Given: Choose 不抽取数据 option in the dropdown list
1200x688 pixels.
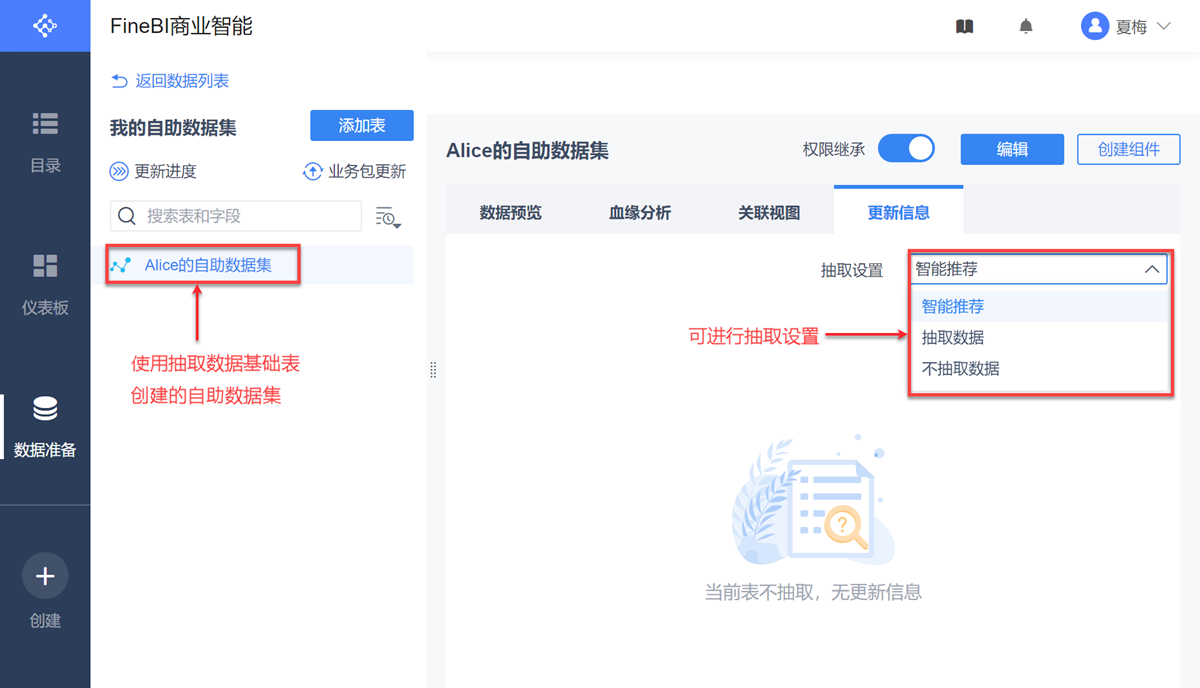Looking at the screenshot, I should click(x=1039, y=368).
